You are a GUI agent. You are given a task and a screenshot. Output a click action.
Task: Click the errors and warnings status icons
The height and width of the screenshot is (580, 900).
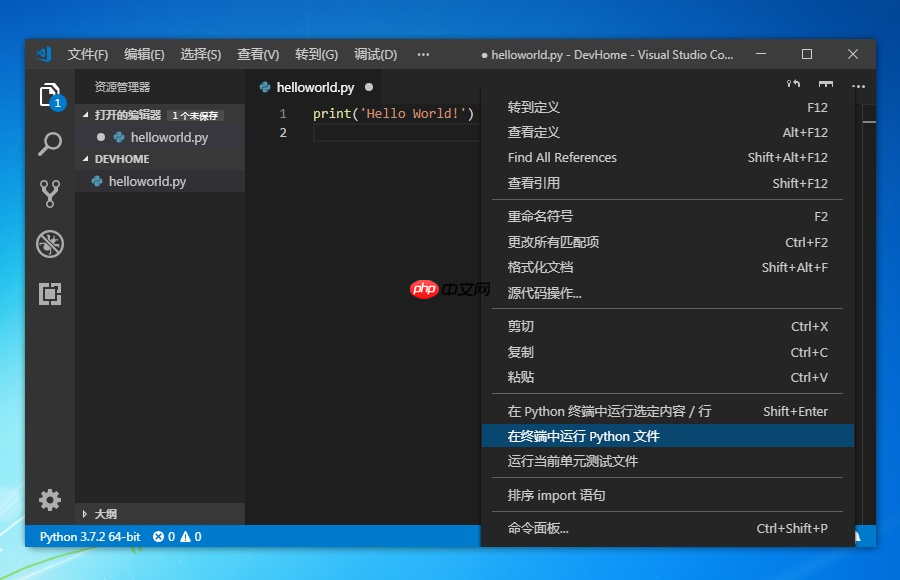(x=177, y=536)
